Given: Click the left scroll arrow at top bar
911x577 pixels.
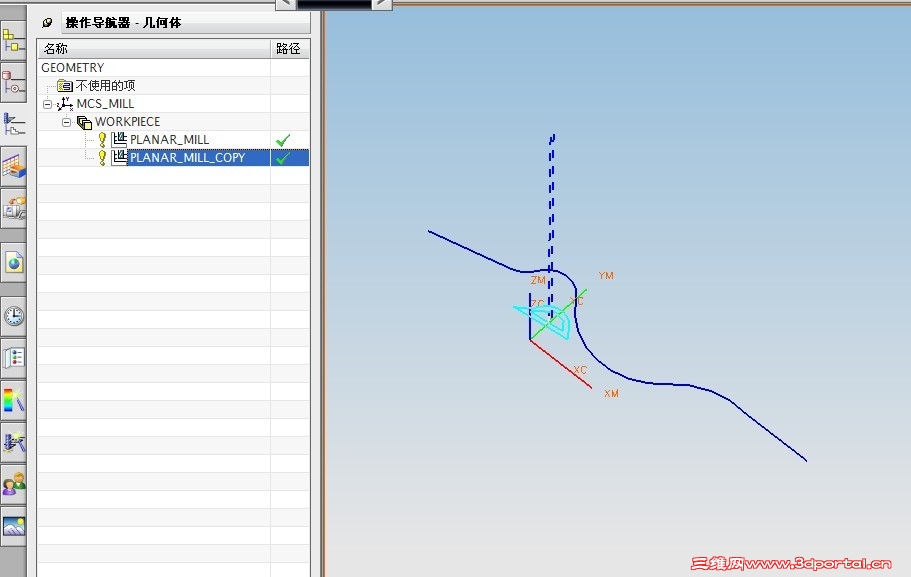Looking at the screenshot, I should click(x=285, y=4).
